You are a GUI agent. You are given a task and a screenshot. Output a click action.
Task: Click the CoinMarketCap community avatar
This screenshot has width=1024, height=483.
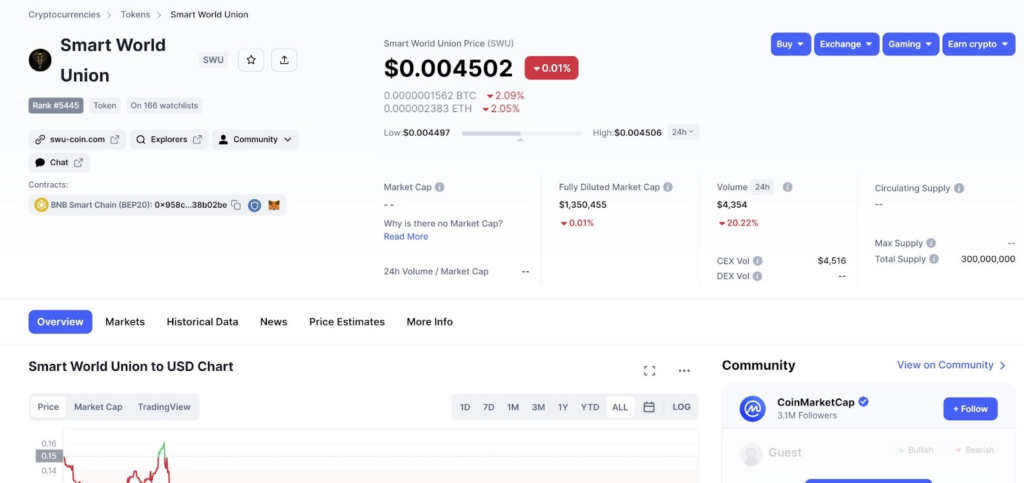tap(752, 409)
